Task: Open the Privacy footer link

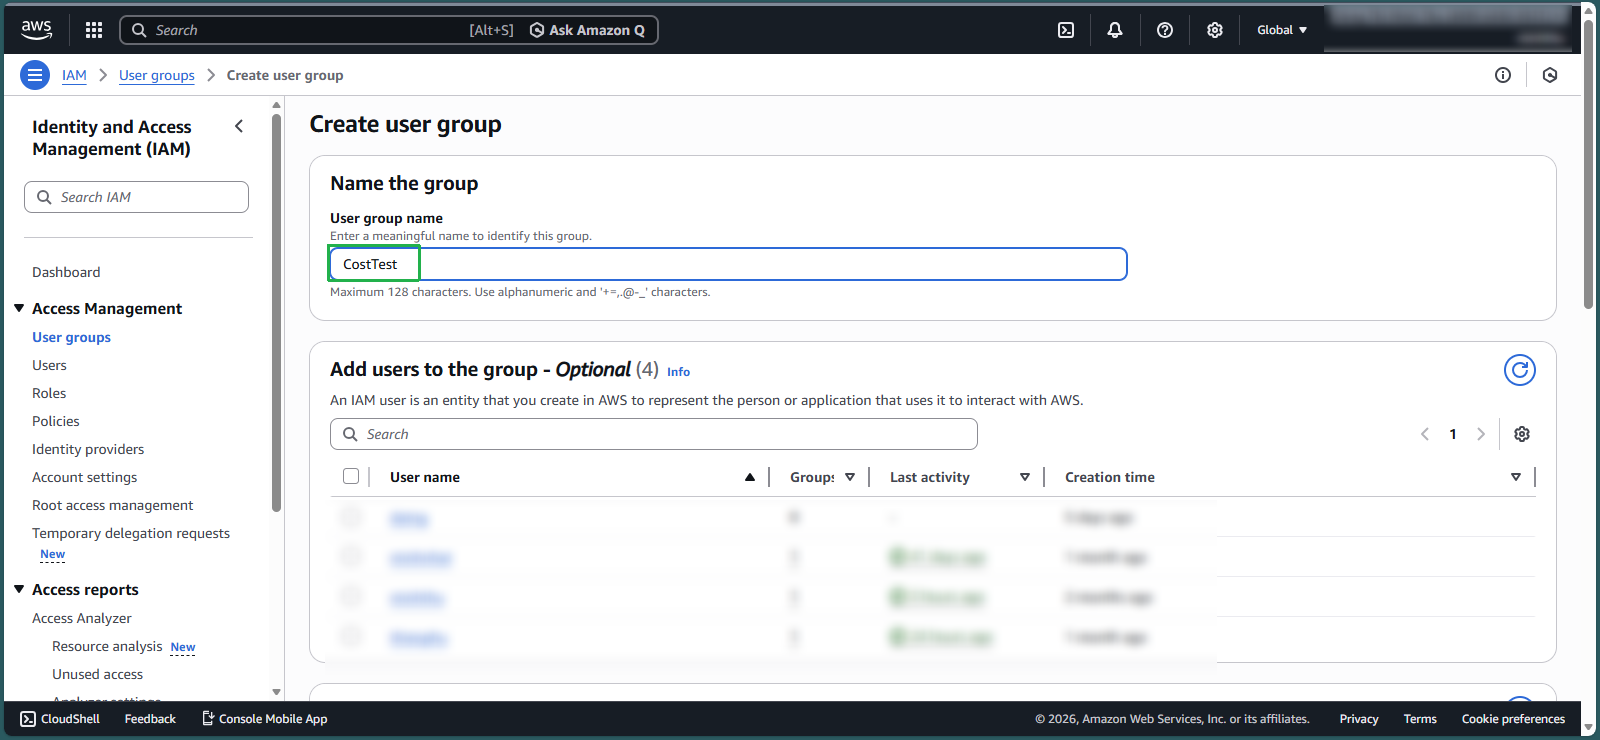Action: click(x=1359, y=719)
